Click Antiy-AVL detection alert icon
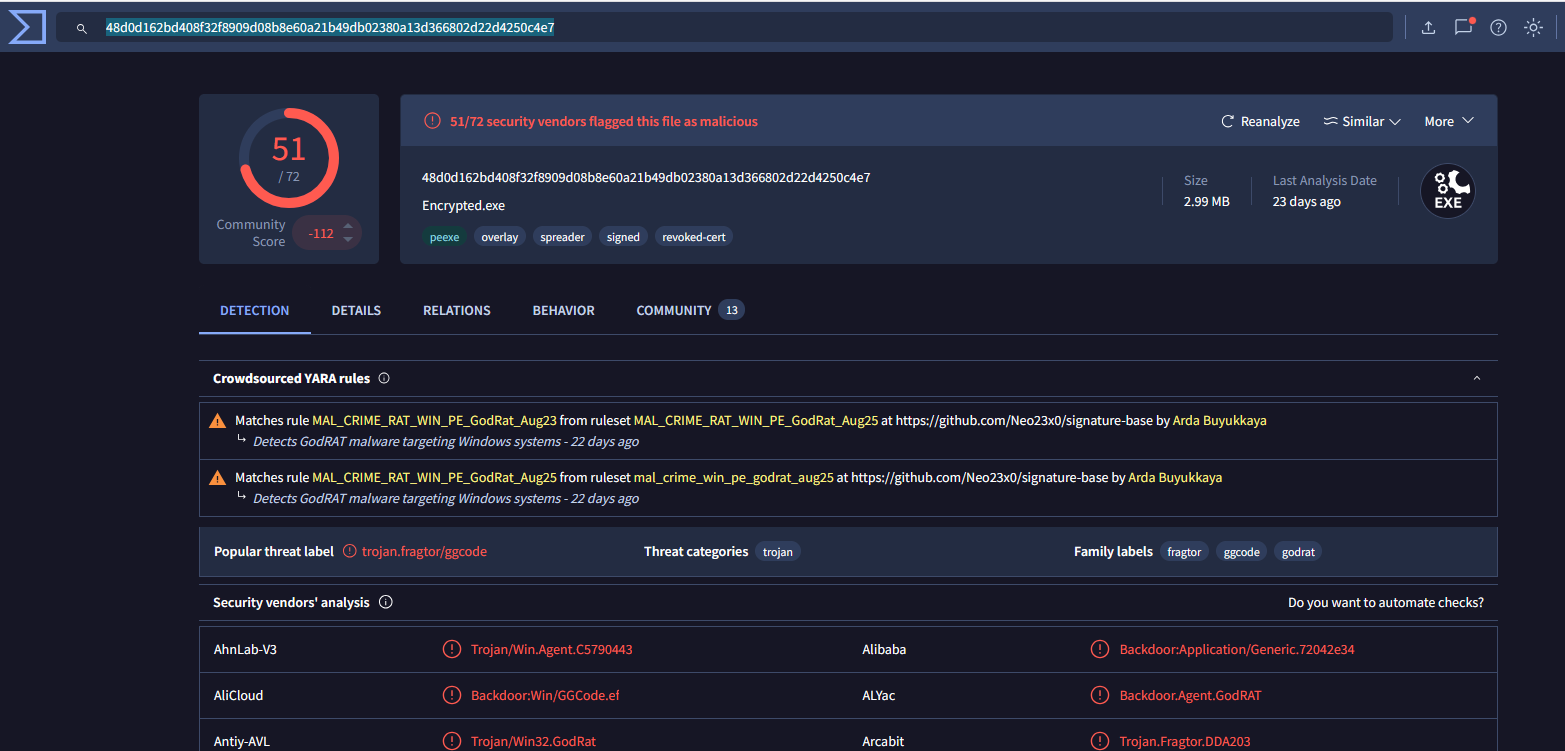 tap(451, 741)
